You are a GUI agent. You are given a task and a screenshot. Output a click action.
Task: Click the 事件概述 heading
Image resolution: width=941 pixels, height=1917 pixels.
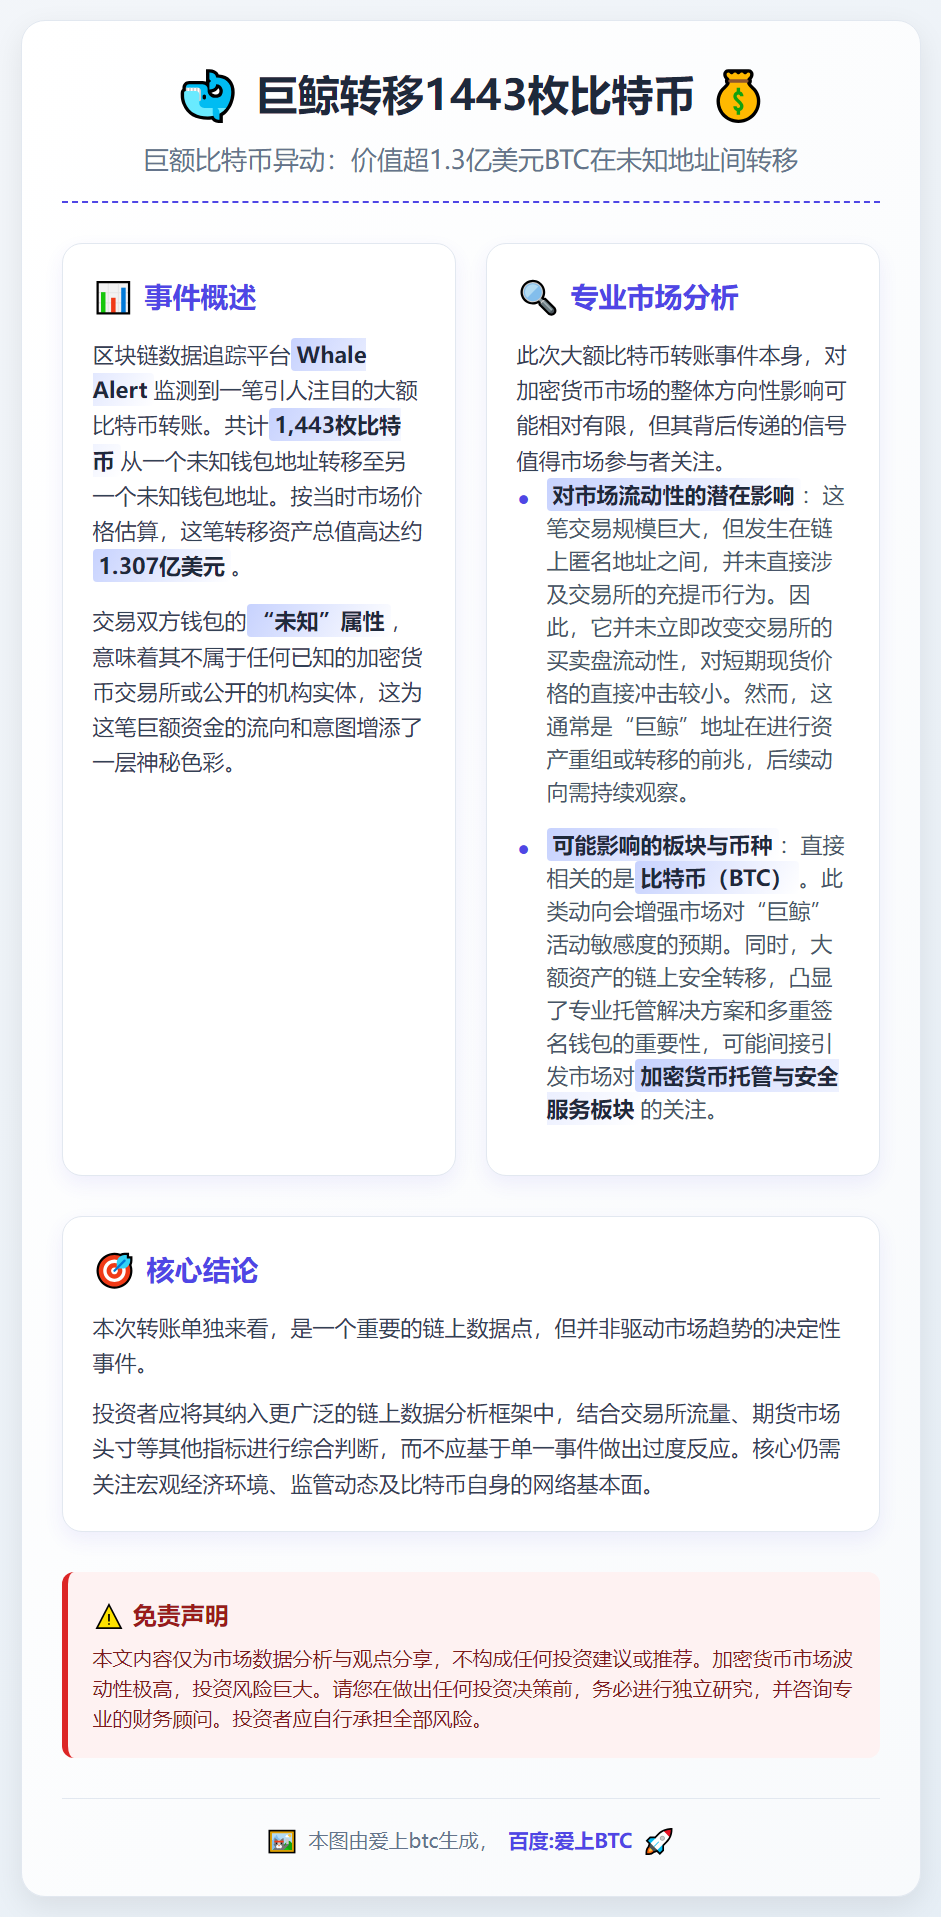point(200,298)
